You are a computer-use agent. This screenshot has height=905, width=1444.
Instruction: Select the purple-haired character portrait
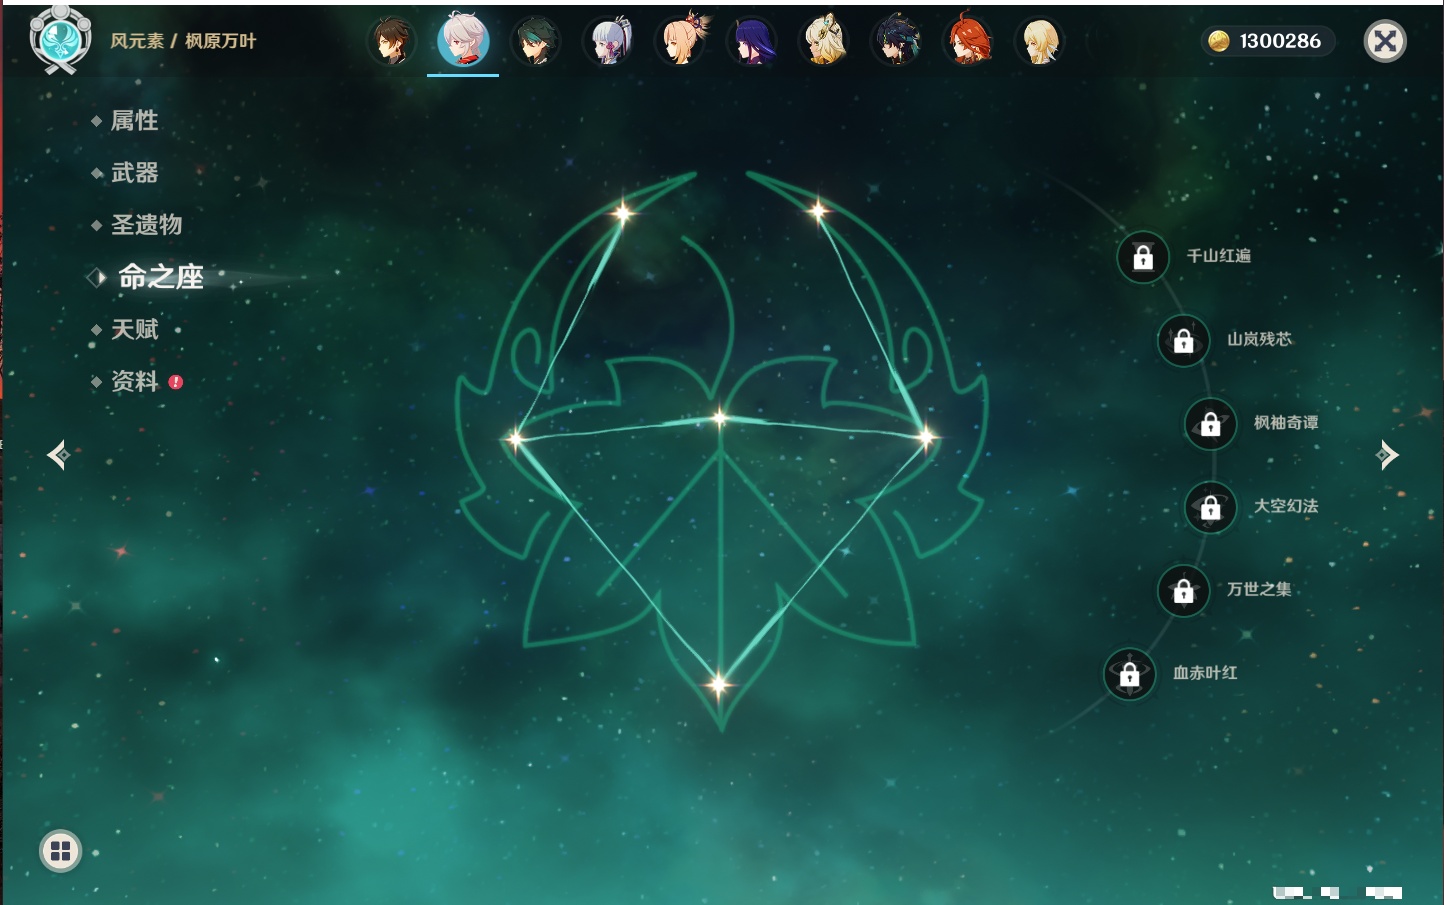751,41
